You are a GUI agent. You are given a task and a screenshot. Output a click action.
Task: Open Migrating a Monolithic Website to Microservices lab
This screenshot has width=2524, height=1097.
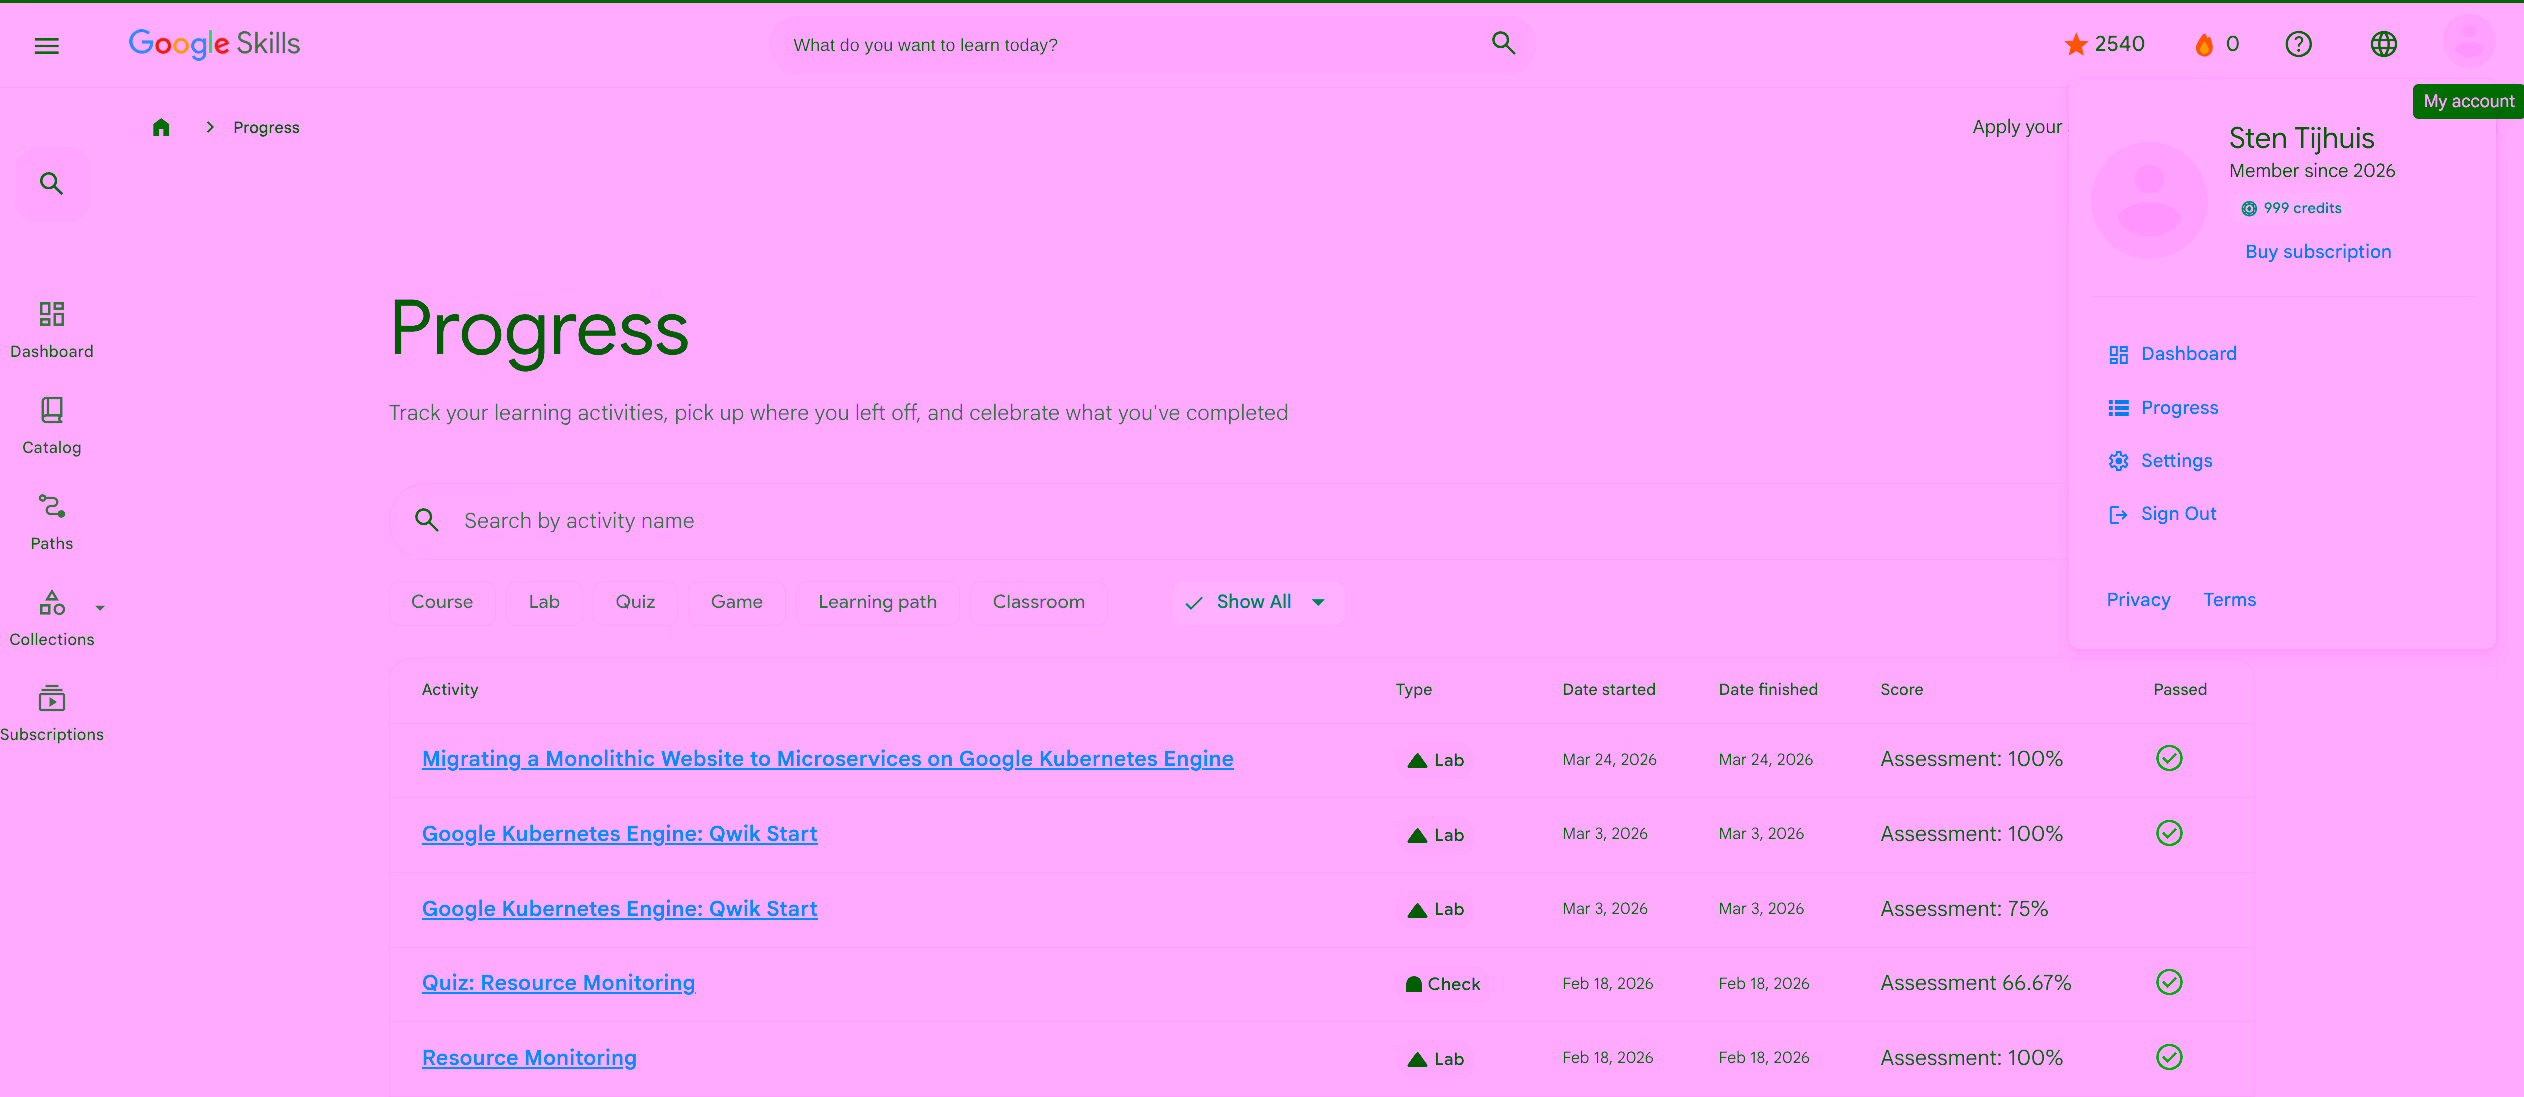pos(827,759)
